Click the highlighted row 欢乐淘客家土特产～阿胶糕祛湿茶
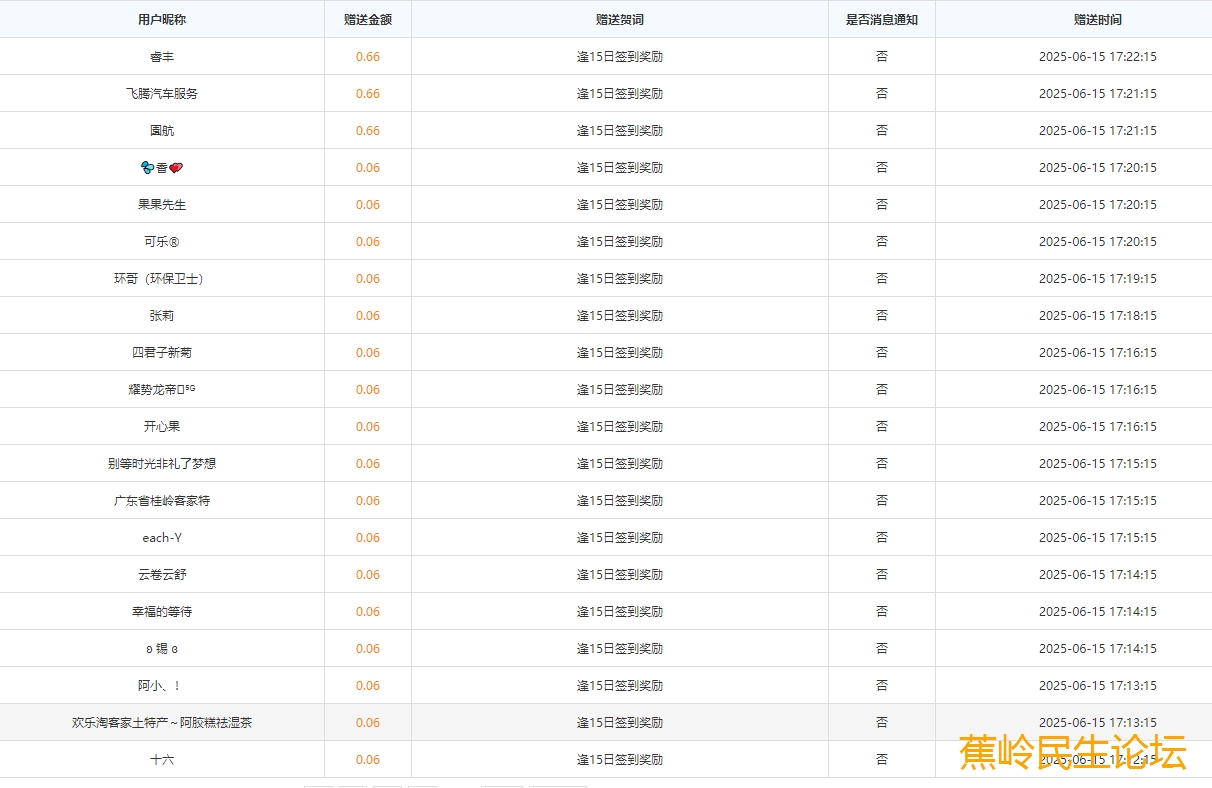The height and width of the screenshot is (788, 1212). click(x=162, y=723)
